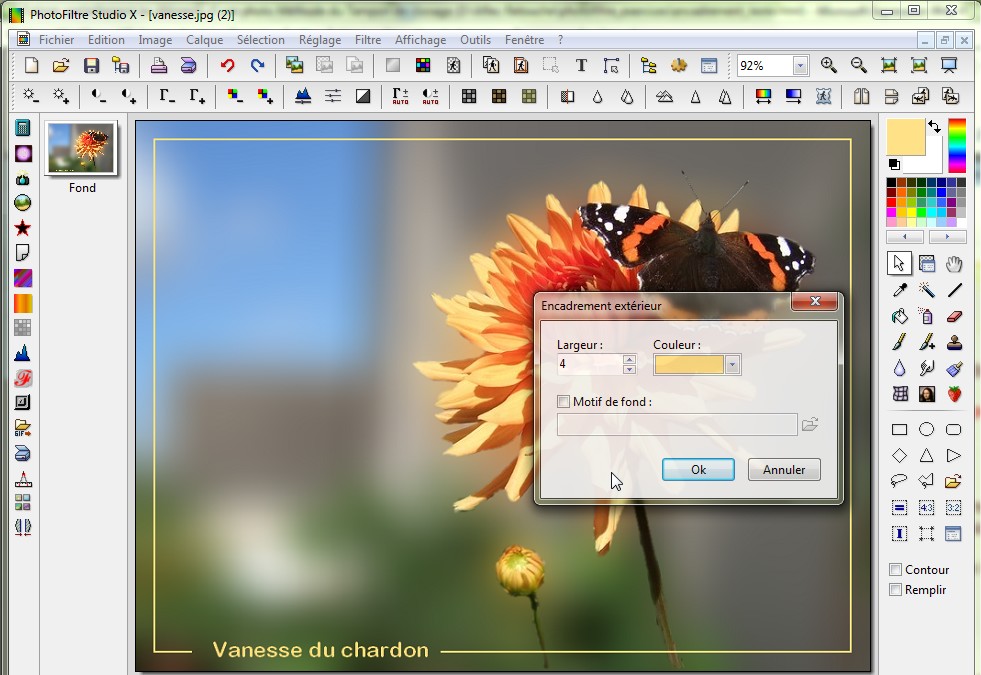Click the Annuler button
Screen dimensions: 981x675
click(784, 470)
